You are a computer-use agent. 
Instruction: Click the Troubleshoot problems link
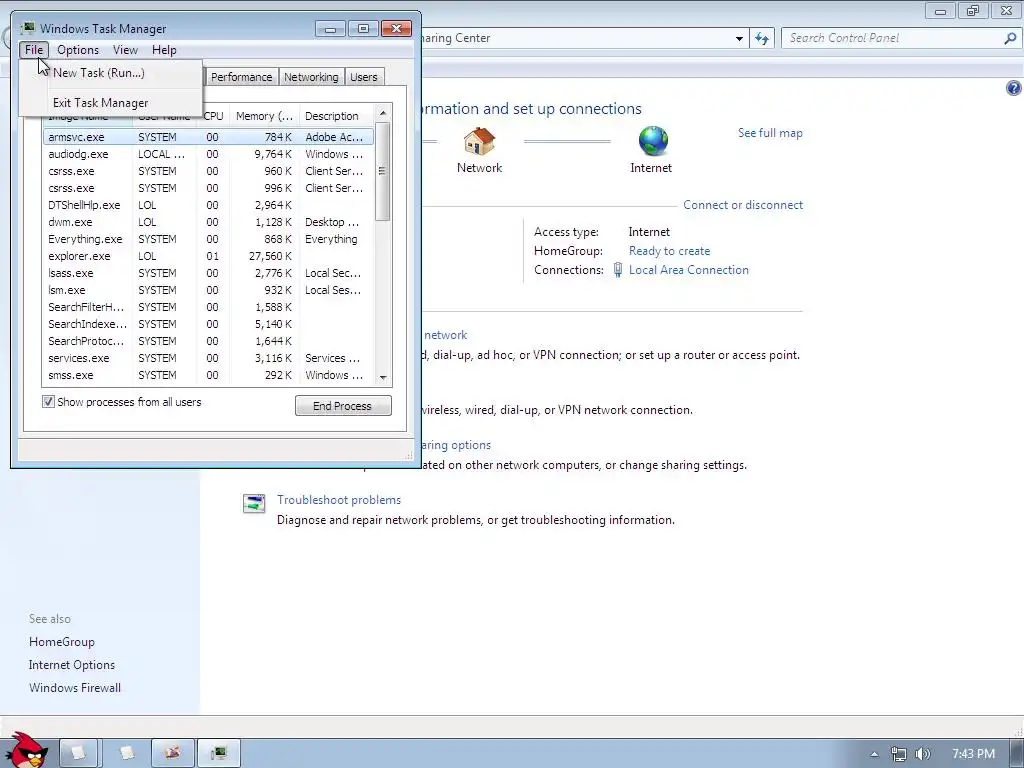click(x=339, y=500)
